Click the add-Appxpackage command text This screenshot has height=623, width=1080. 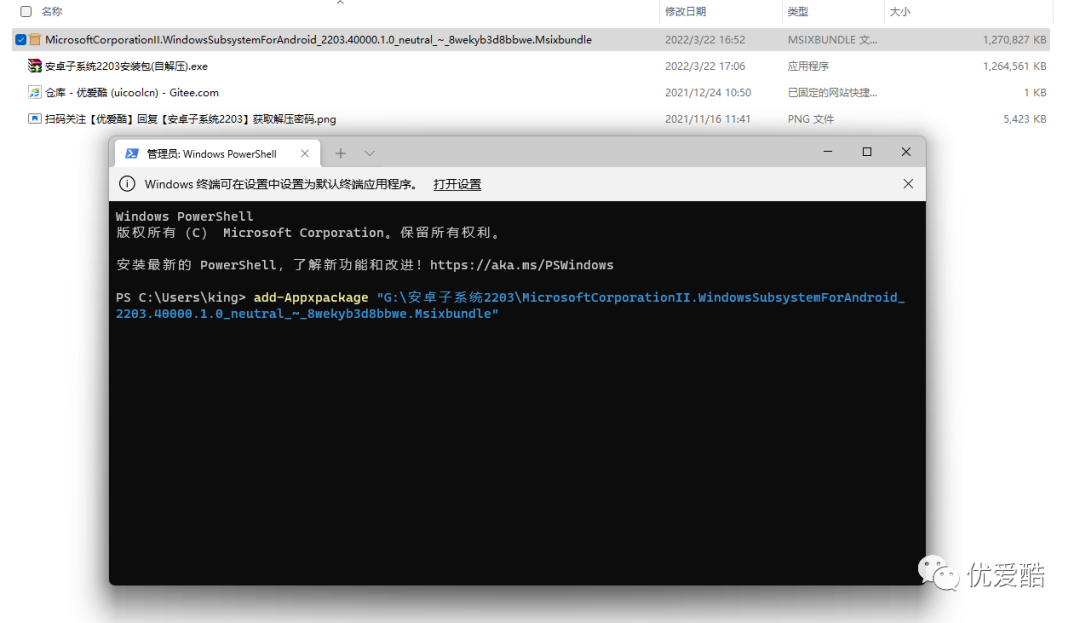point(311,297)
